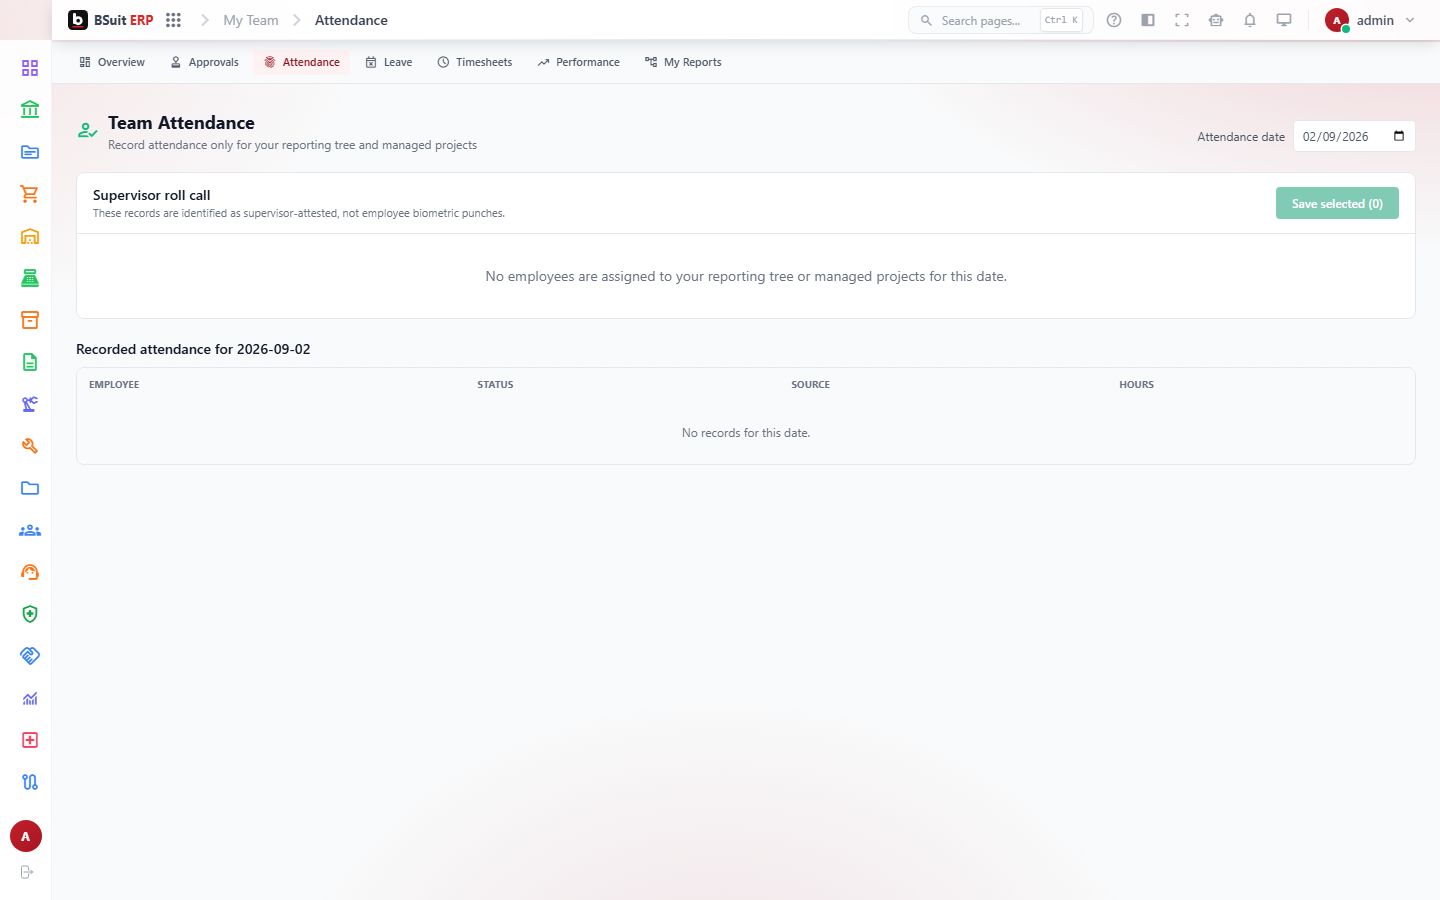The image size is (1440, 900).
Task: Open the orange shopping cart module
Action: coord(30,194)
